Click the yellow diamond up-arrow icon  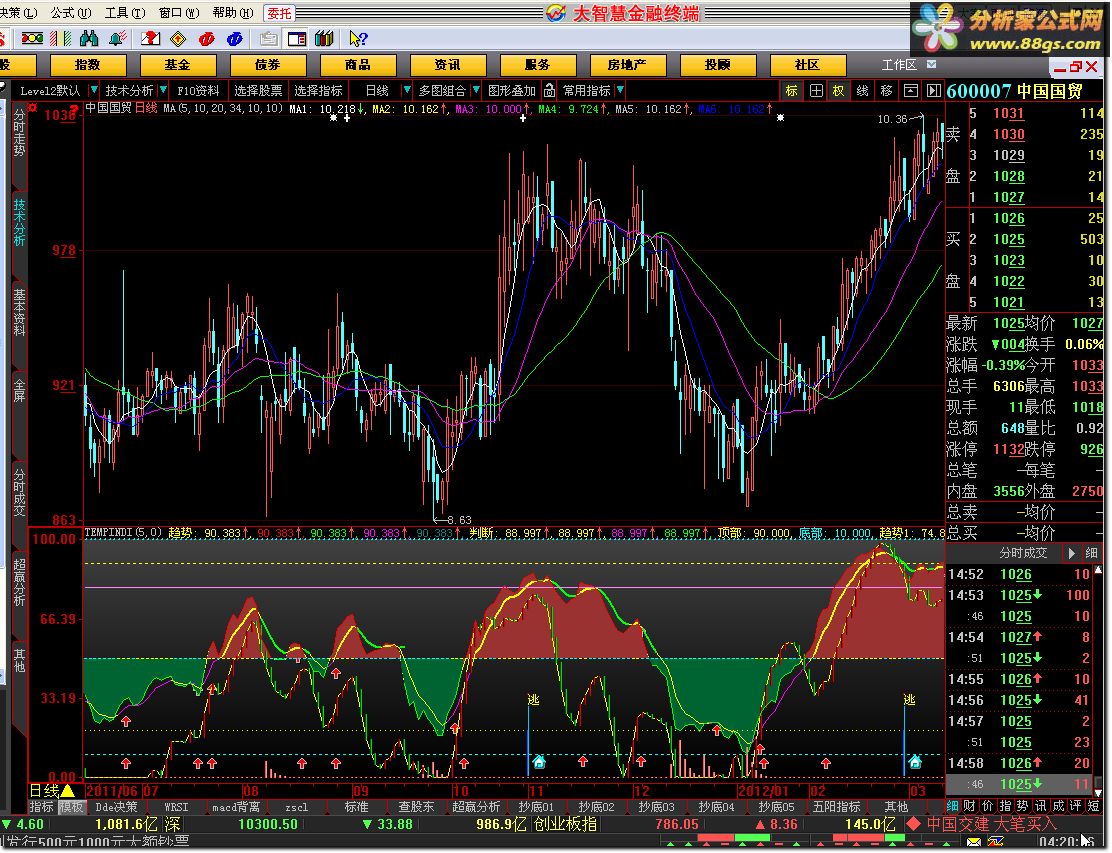(178, 39)
